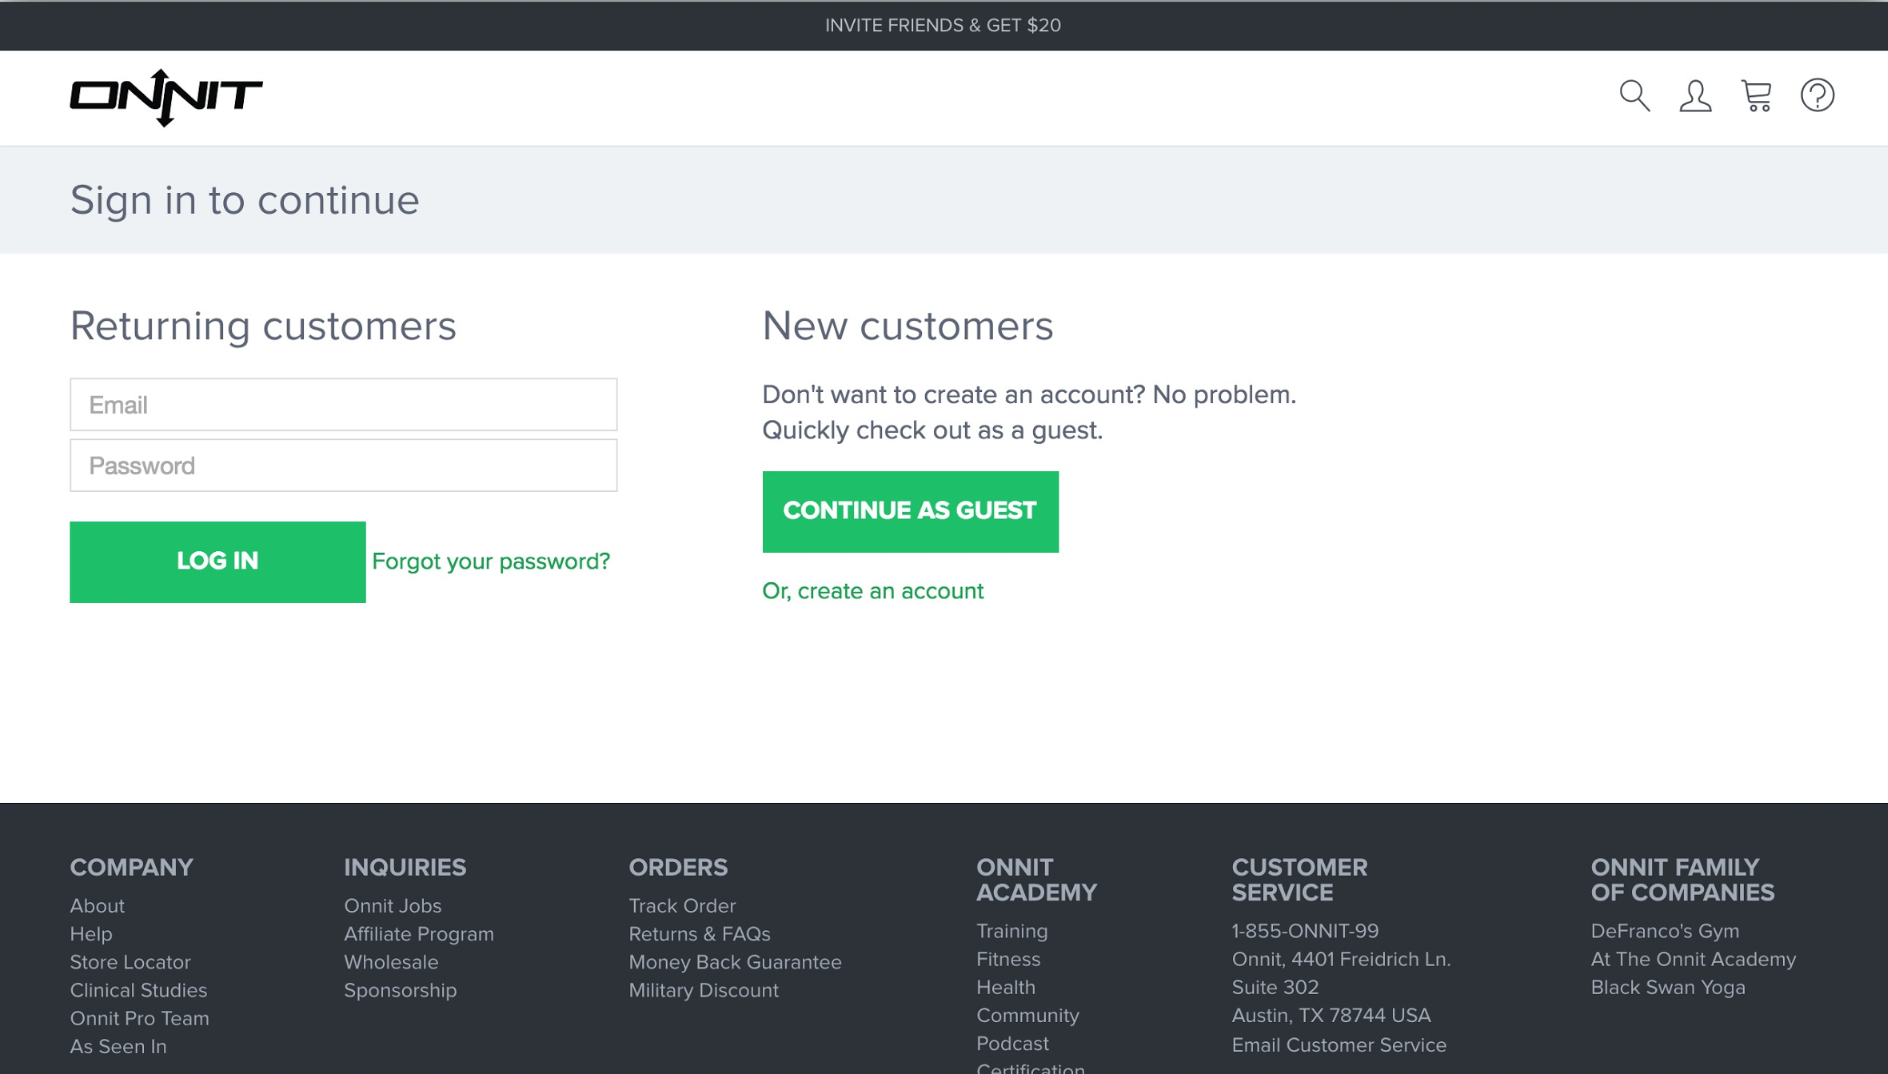Open Black Swan Yoga link
The height and width of the screenshot is (1074, 1888).
(x=1668, y=987)
